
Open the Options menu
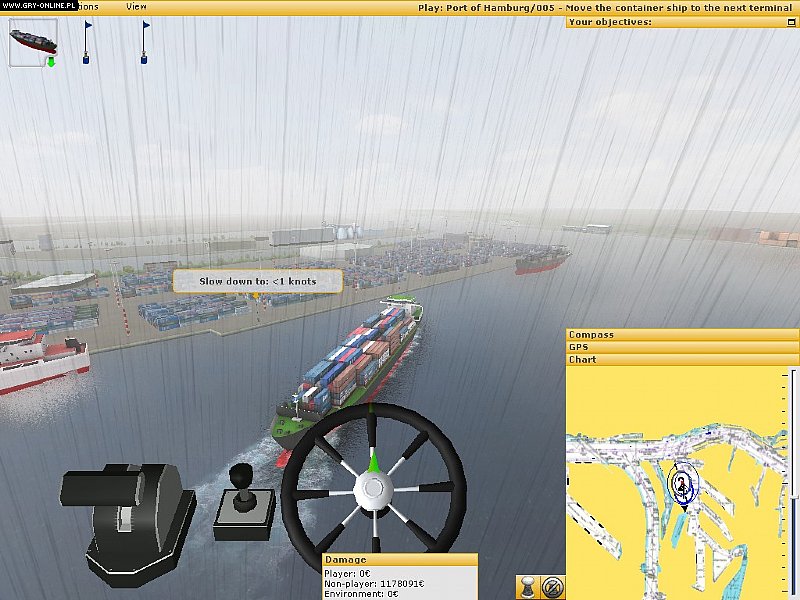coord(85,6)
